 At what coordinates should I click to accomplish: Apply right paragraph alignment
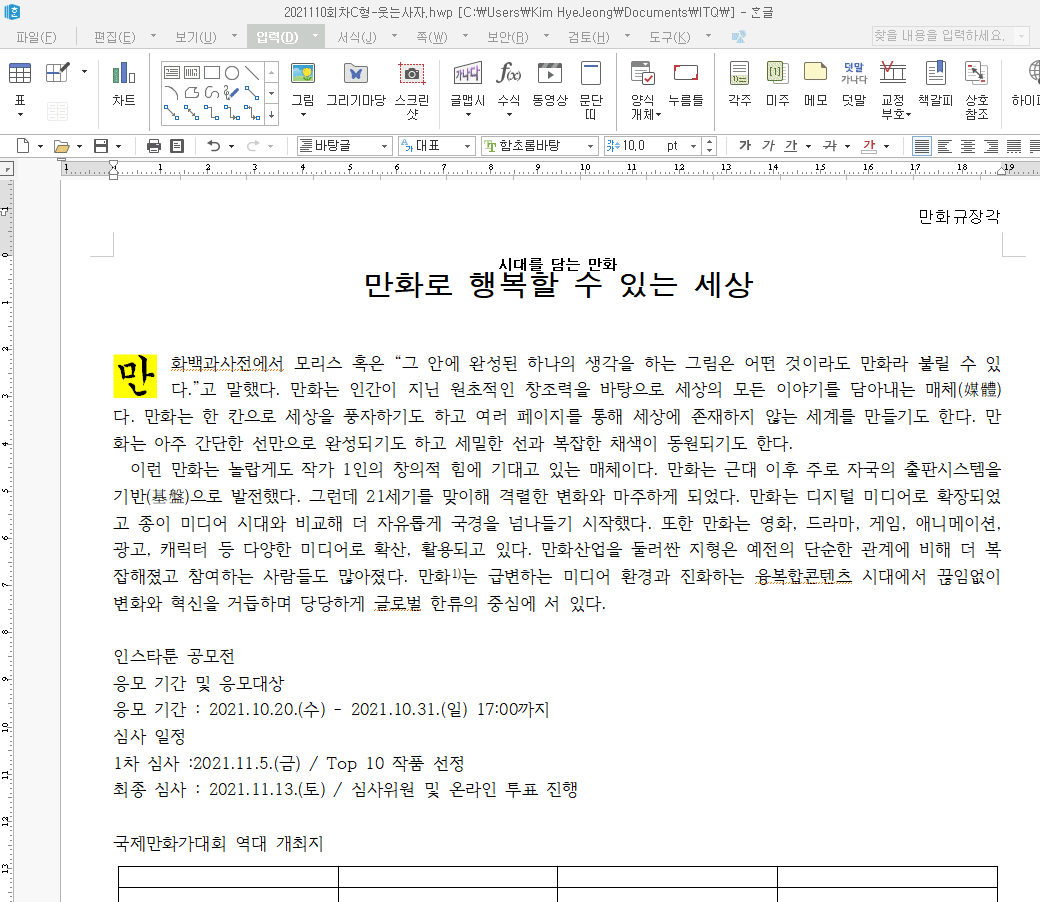pos(991,145)
